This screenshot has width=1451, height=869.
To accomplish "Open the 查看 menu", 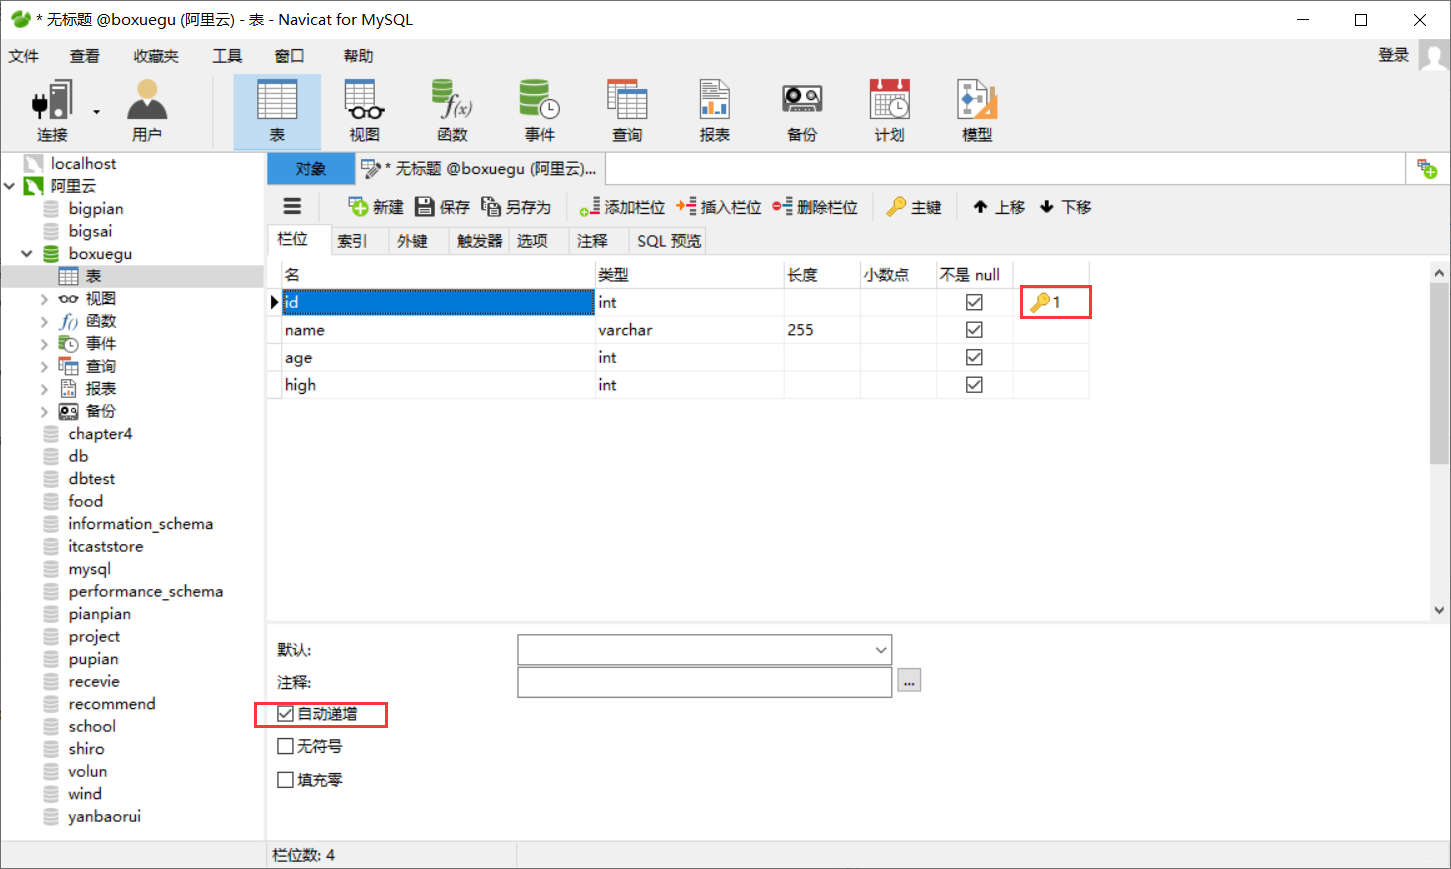I will pos(85,56).
